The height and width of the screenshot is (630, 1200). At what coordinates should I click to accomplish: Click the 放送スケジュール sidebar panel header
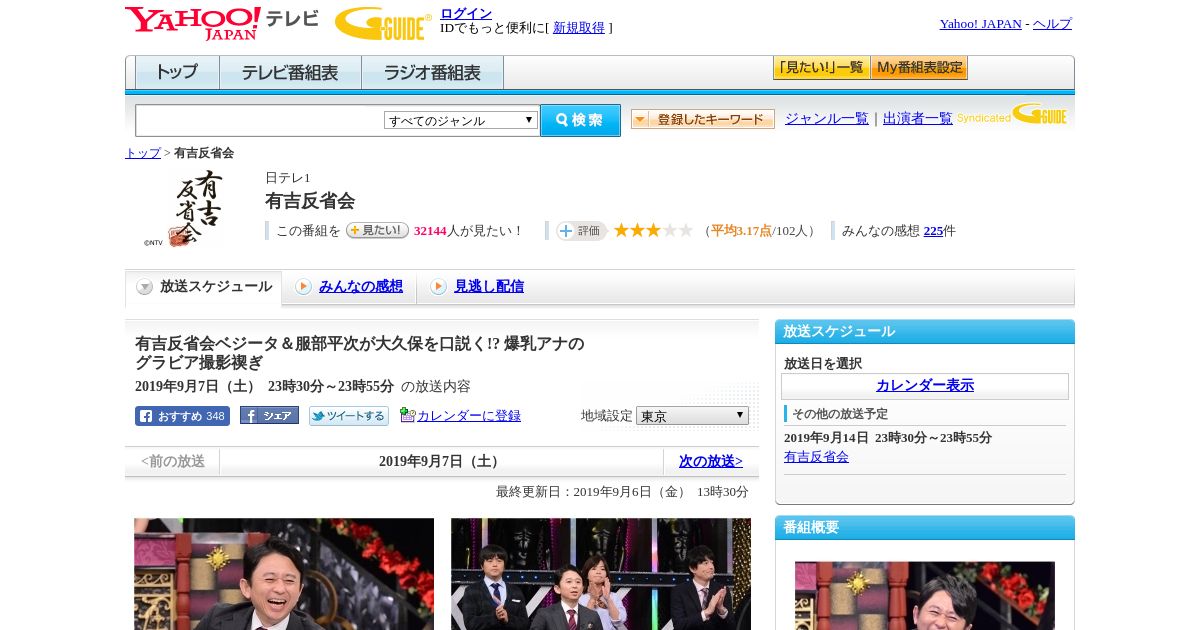click(x=925, y=332)
